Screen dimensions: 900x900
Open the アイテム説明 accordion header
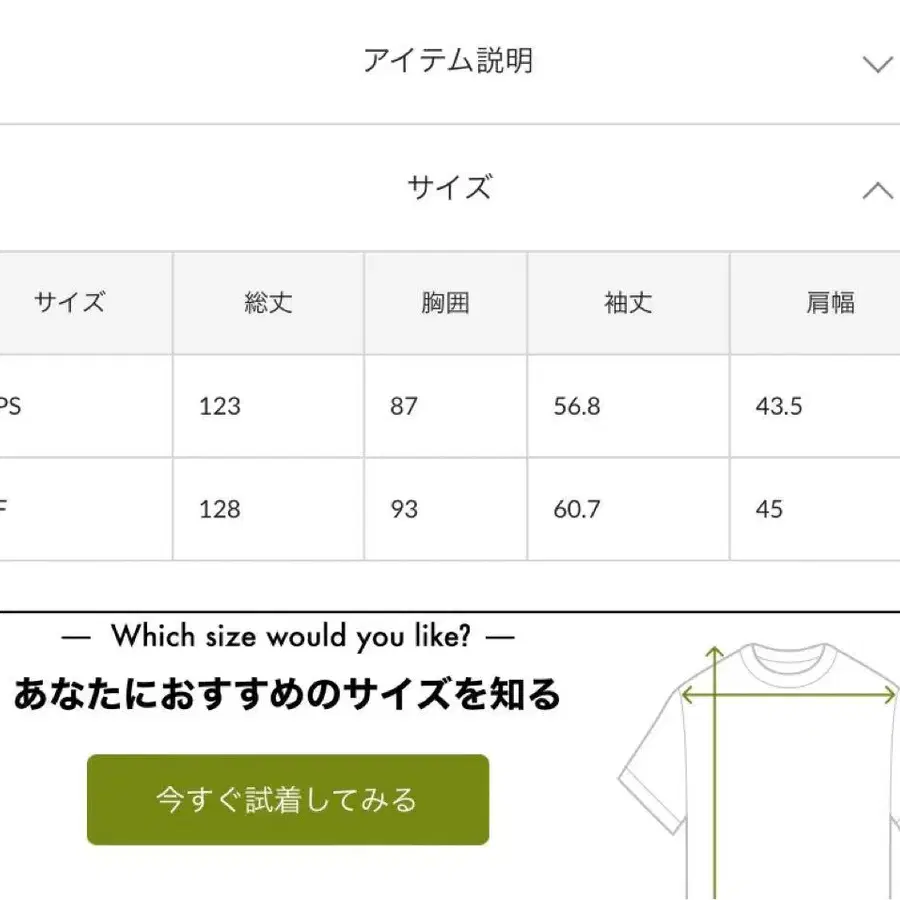tap(448, 62)
